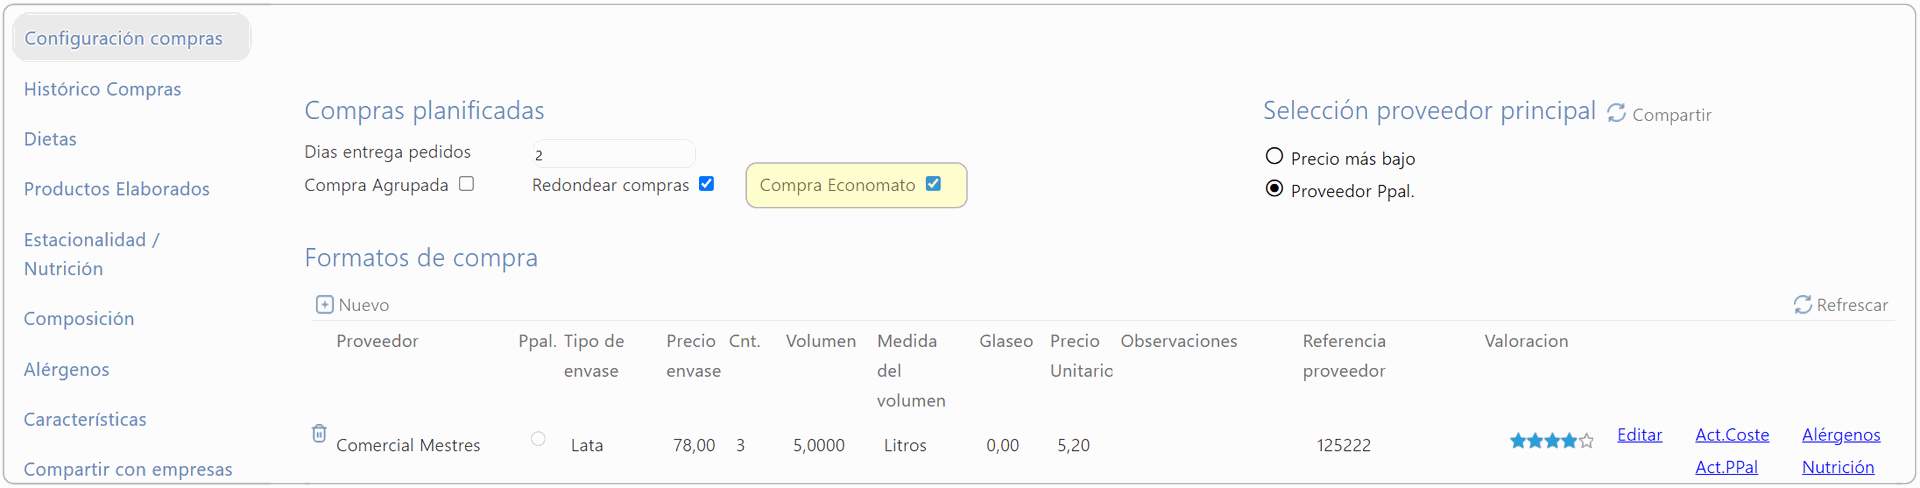Choose the Proveedor Ppal. radio button
The height and width of the screenshot is (488, 1920).
1274,188
